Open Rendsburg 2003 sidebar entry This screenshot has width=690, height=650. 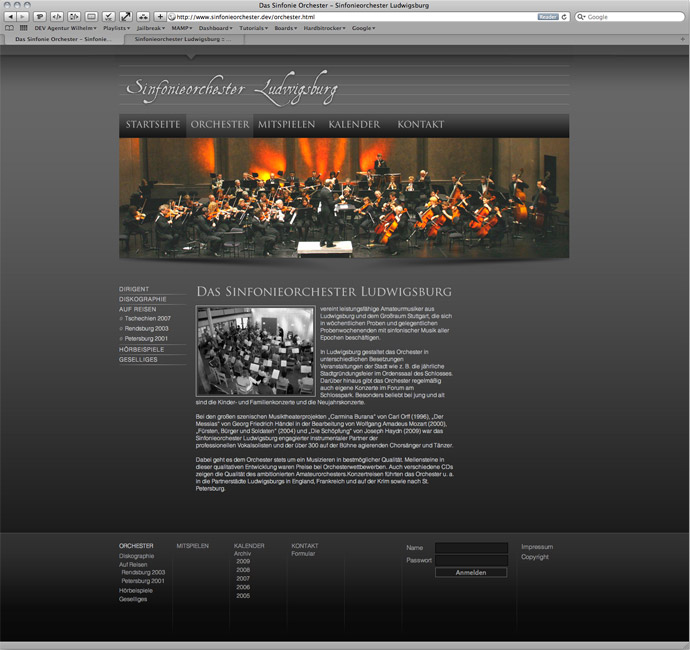146,329
